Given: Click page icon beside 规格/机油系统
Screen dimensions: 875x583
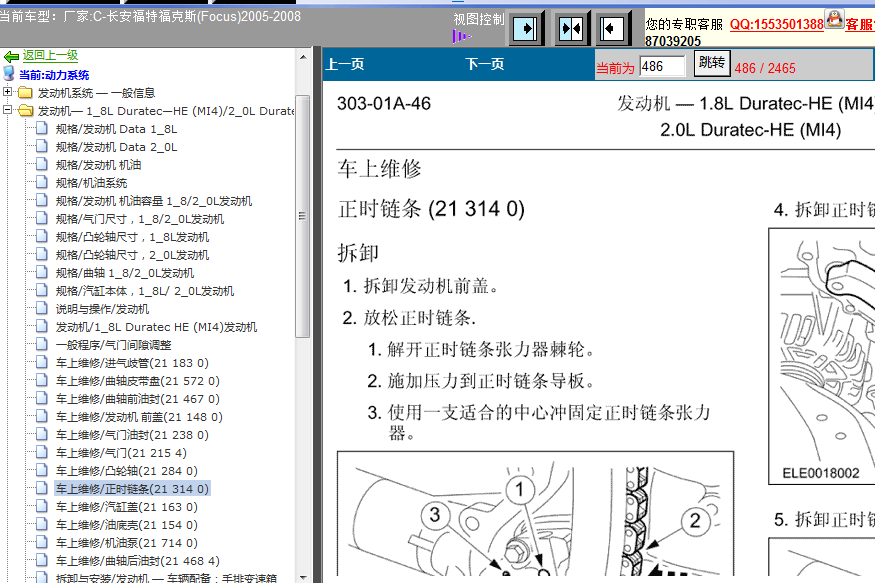Looking at the screenshot, I should [x=41, y=182].
